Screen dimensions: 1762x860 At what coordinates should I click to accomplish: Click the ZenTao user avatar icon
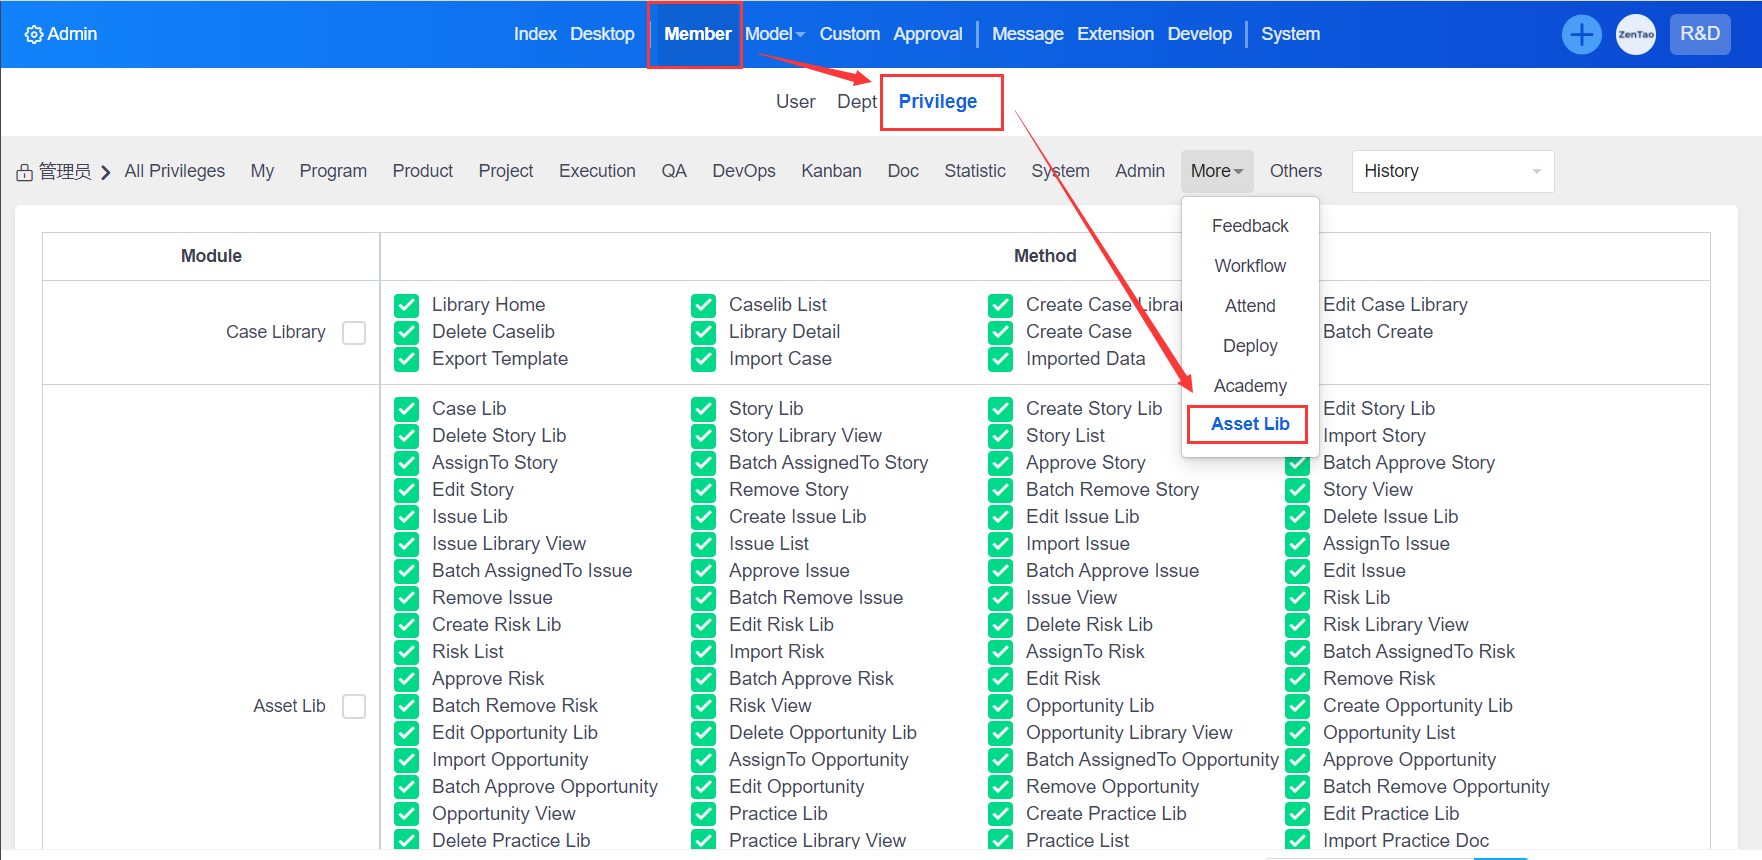pos(1635,35)
